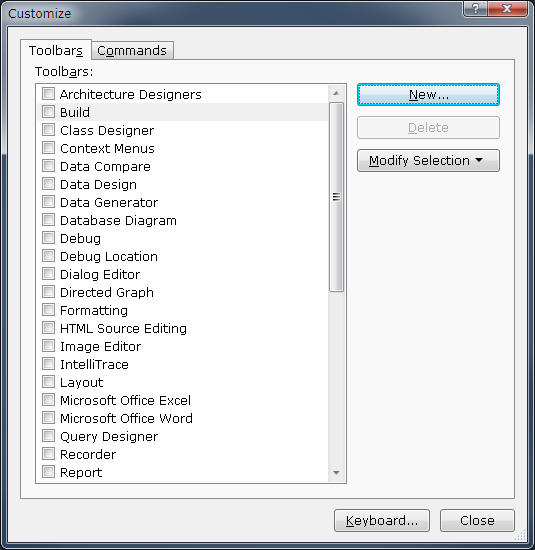This screenshot has width=535, height=550.
Task: Switch to the Commands tab
Action: (132, 51)
